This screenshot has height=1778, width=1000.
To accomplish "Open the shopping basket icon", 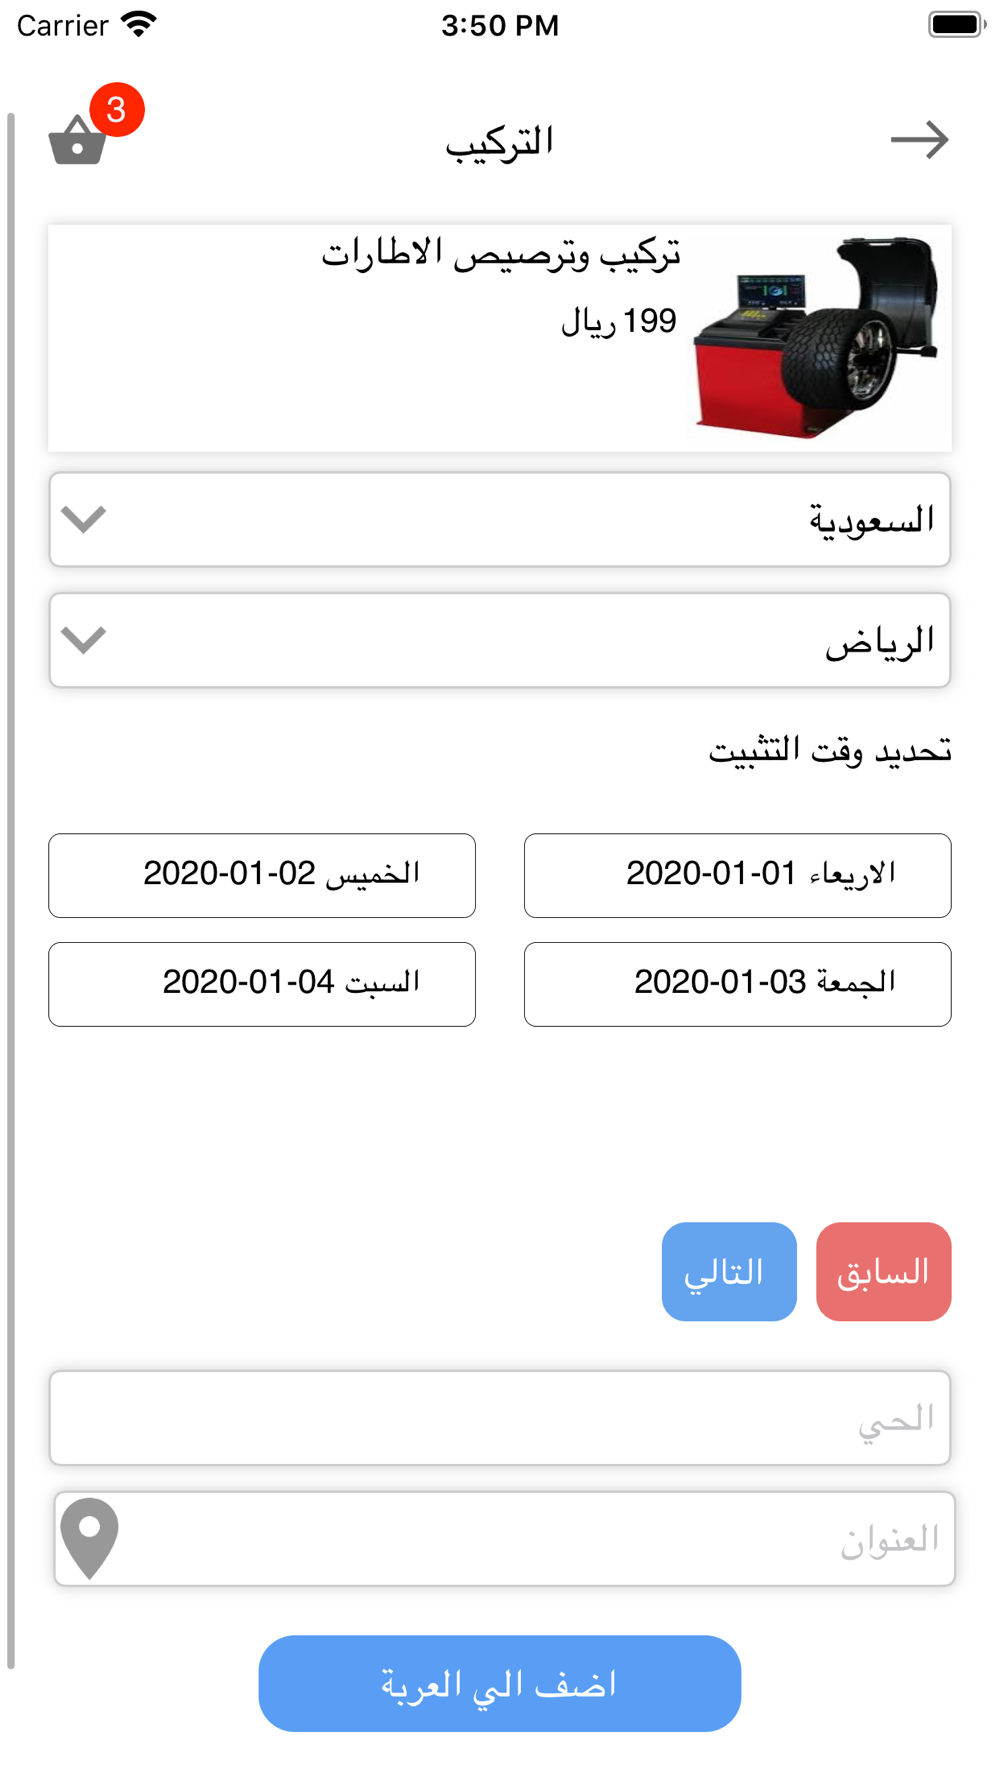I will click(77, 139).
